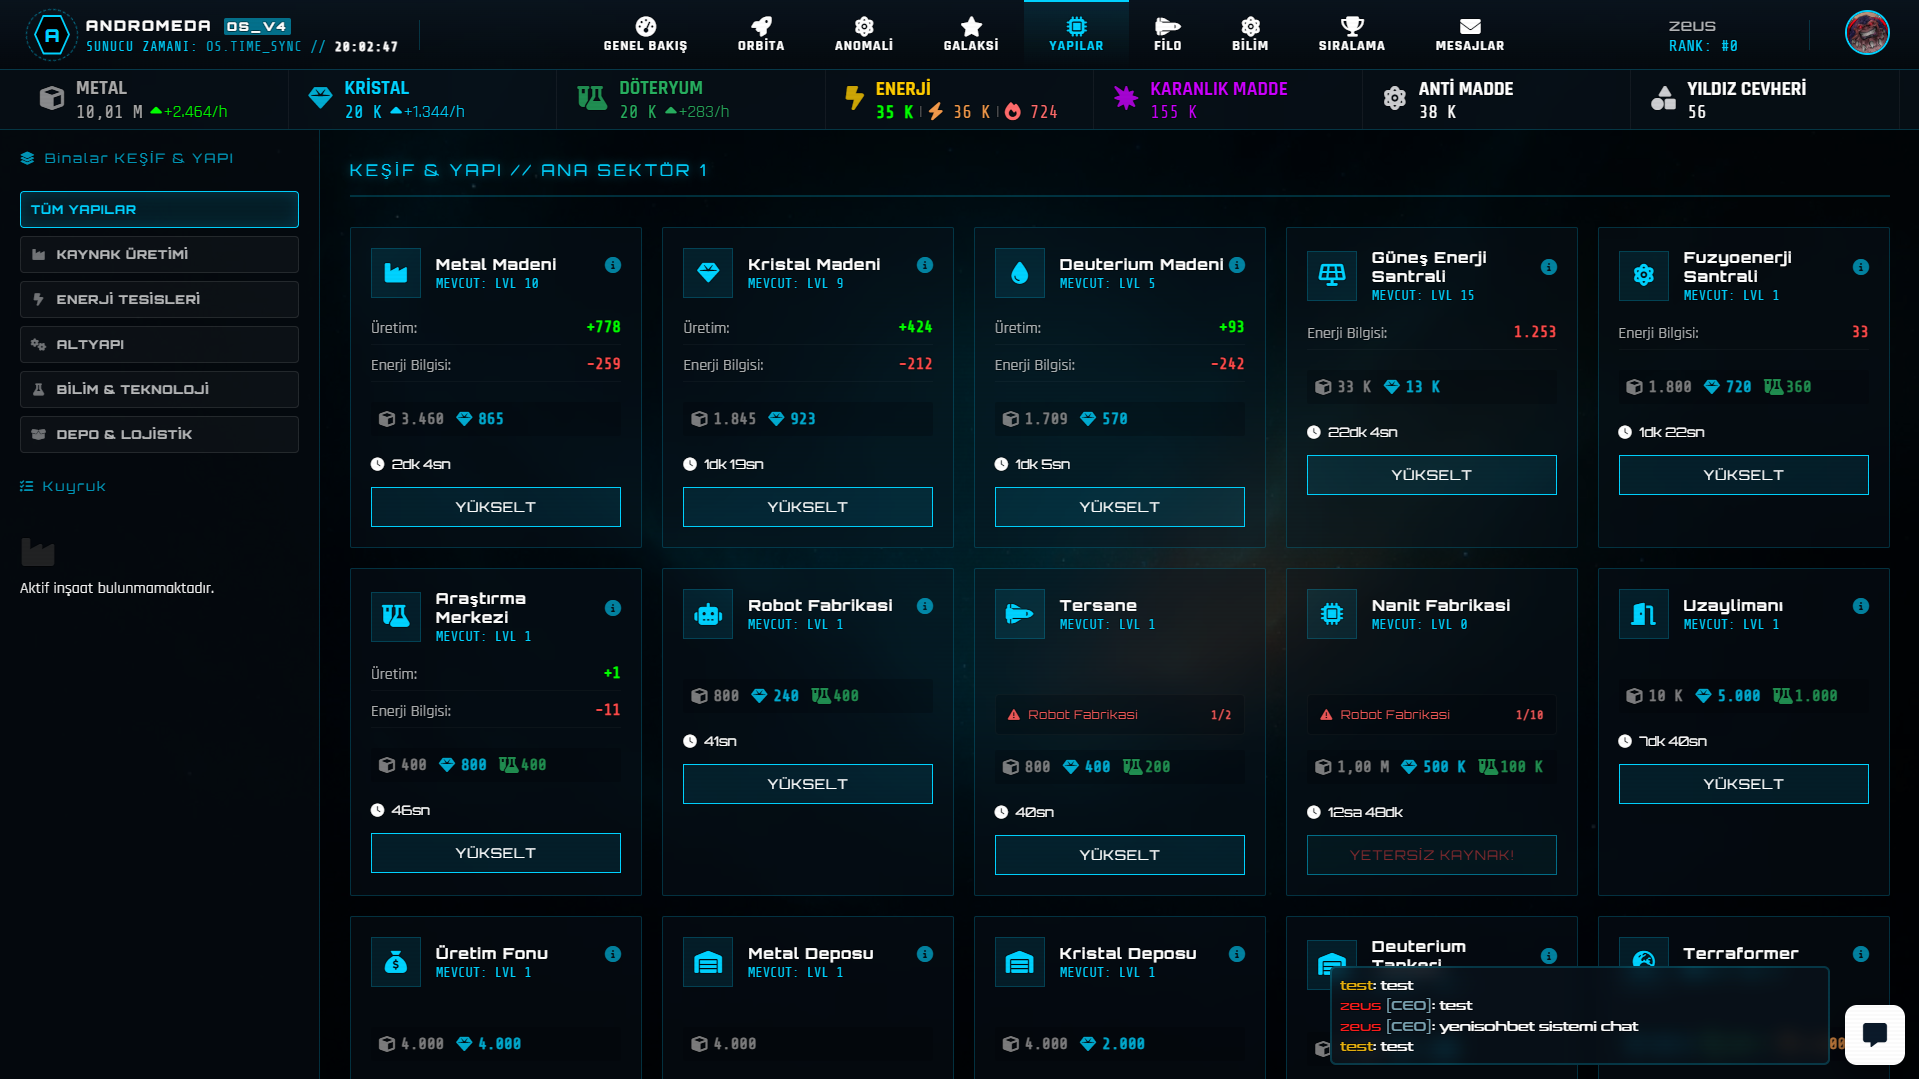Click info icon on Uzaylimanı card
This screenshot has width=1919, height=1079.
pyautogui.click(x=1860, y=606)
